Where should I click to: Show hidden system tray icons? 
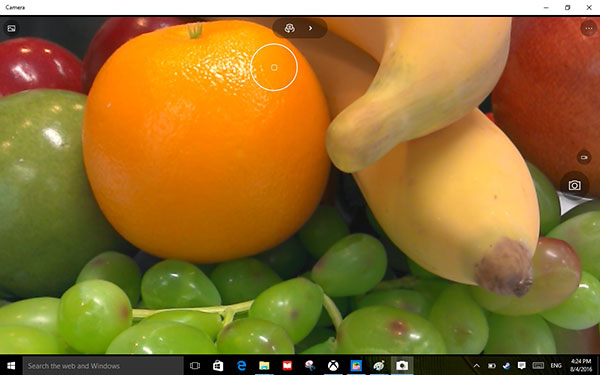(476, 366)
